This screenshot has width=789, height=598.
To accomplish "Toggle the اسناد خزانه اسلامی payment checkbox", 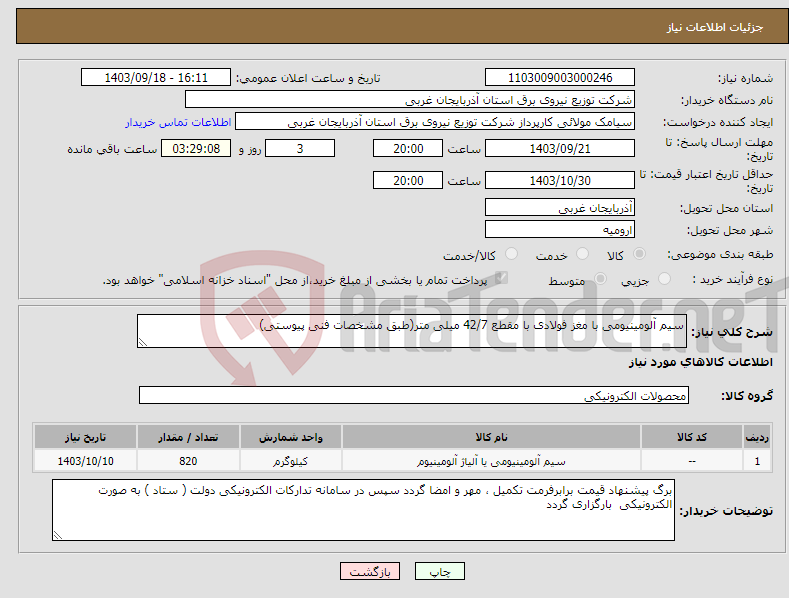I will click(501, 278).
